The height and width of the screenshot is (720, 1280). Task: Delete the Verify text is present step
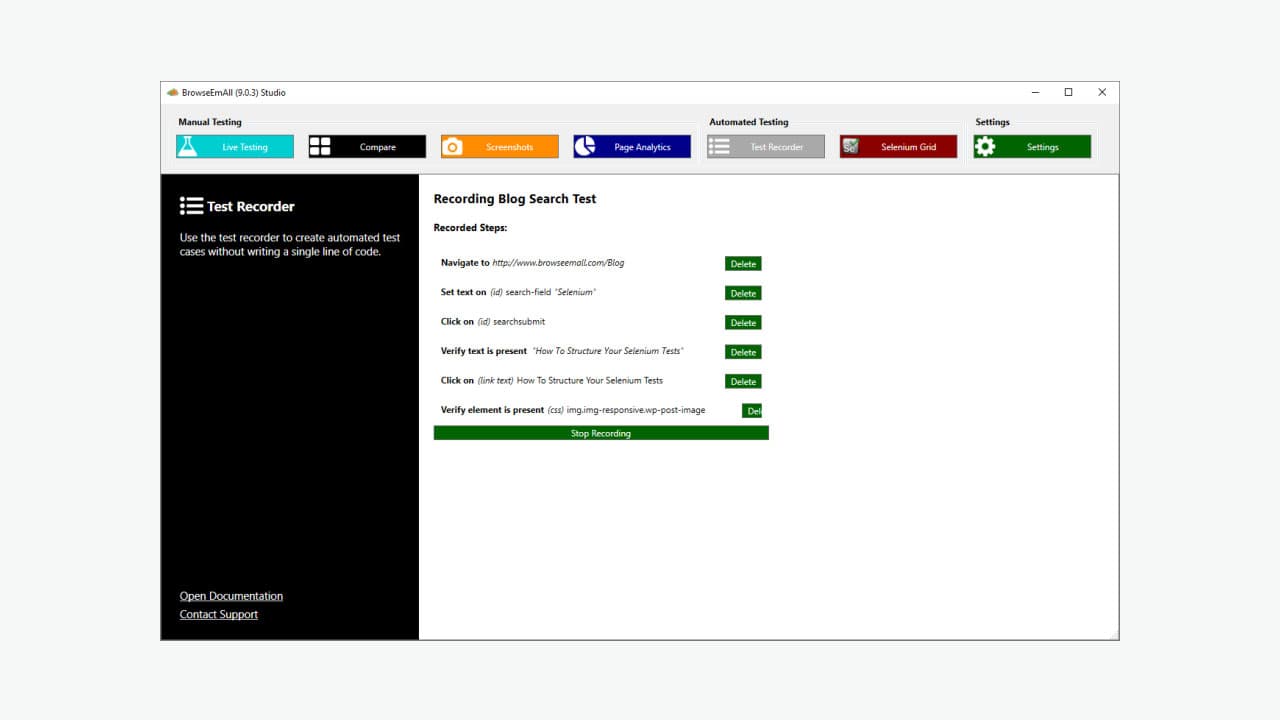743,352
